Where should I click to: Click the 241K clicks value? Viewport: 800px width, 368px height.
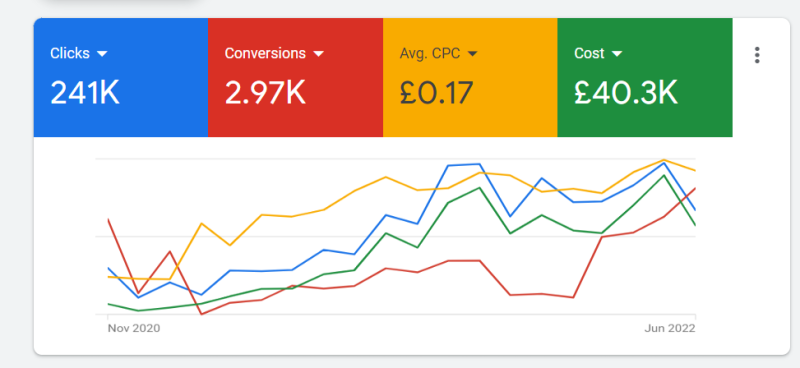point(85,93)
